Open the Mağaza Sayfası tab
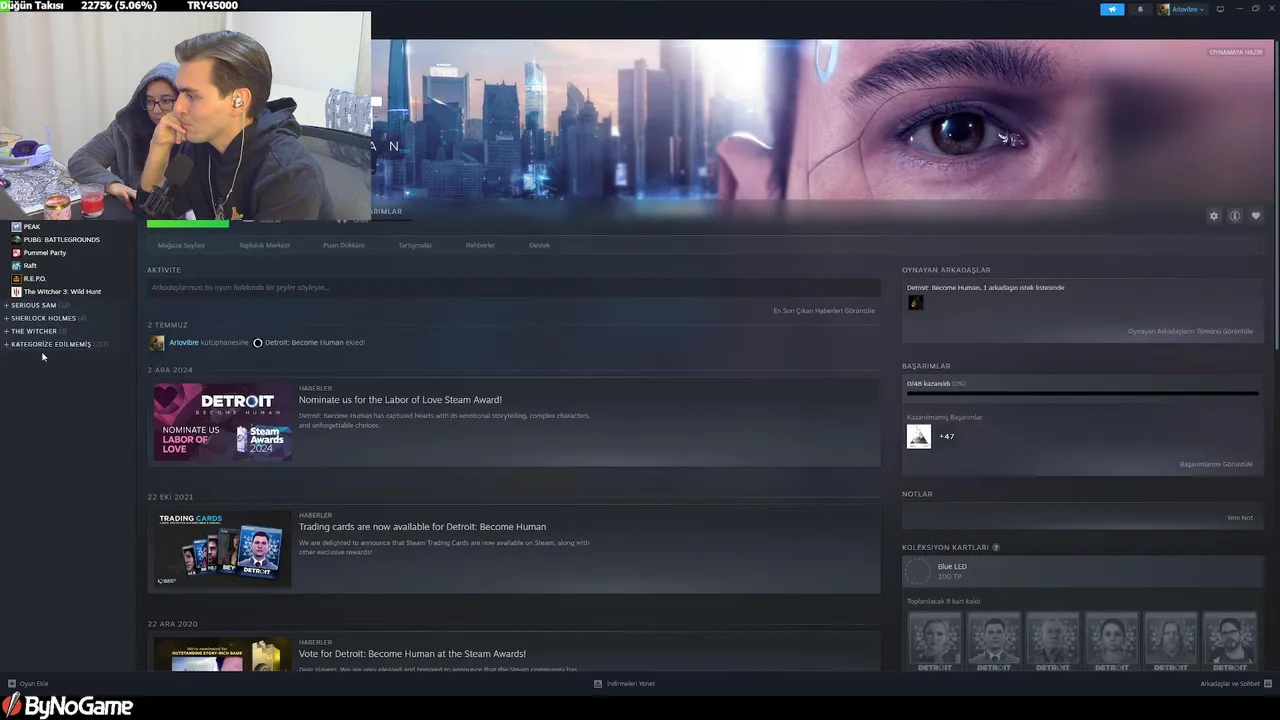This screenshot has height=720, width=1280. point(181,245)
